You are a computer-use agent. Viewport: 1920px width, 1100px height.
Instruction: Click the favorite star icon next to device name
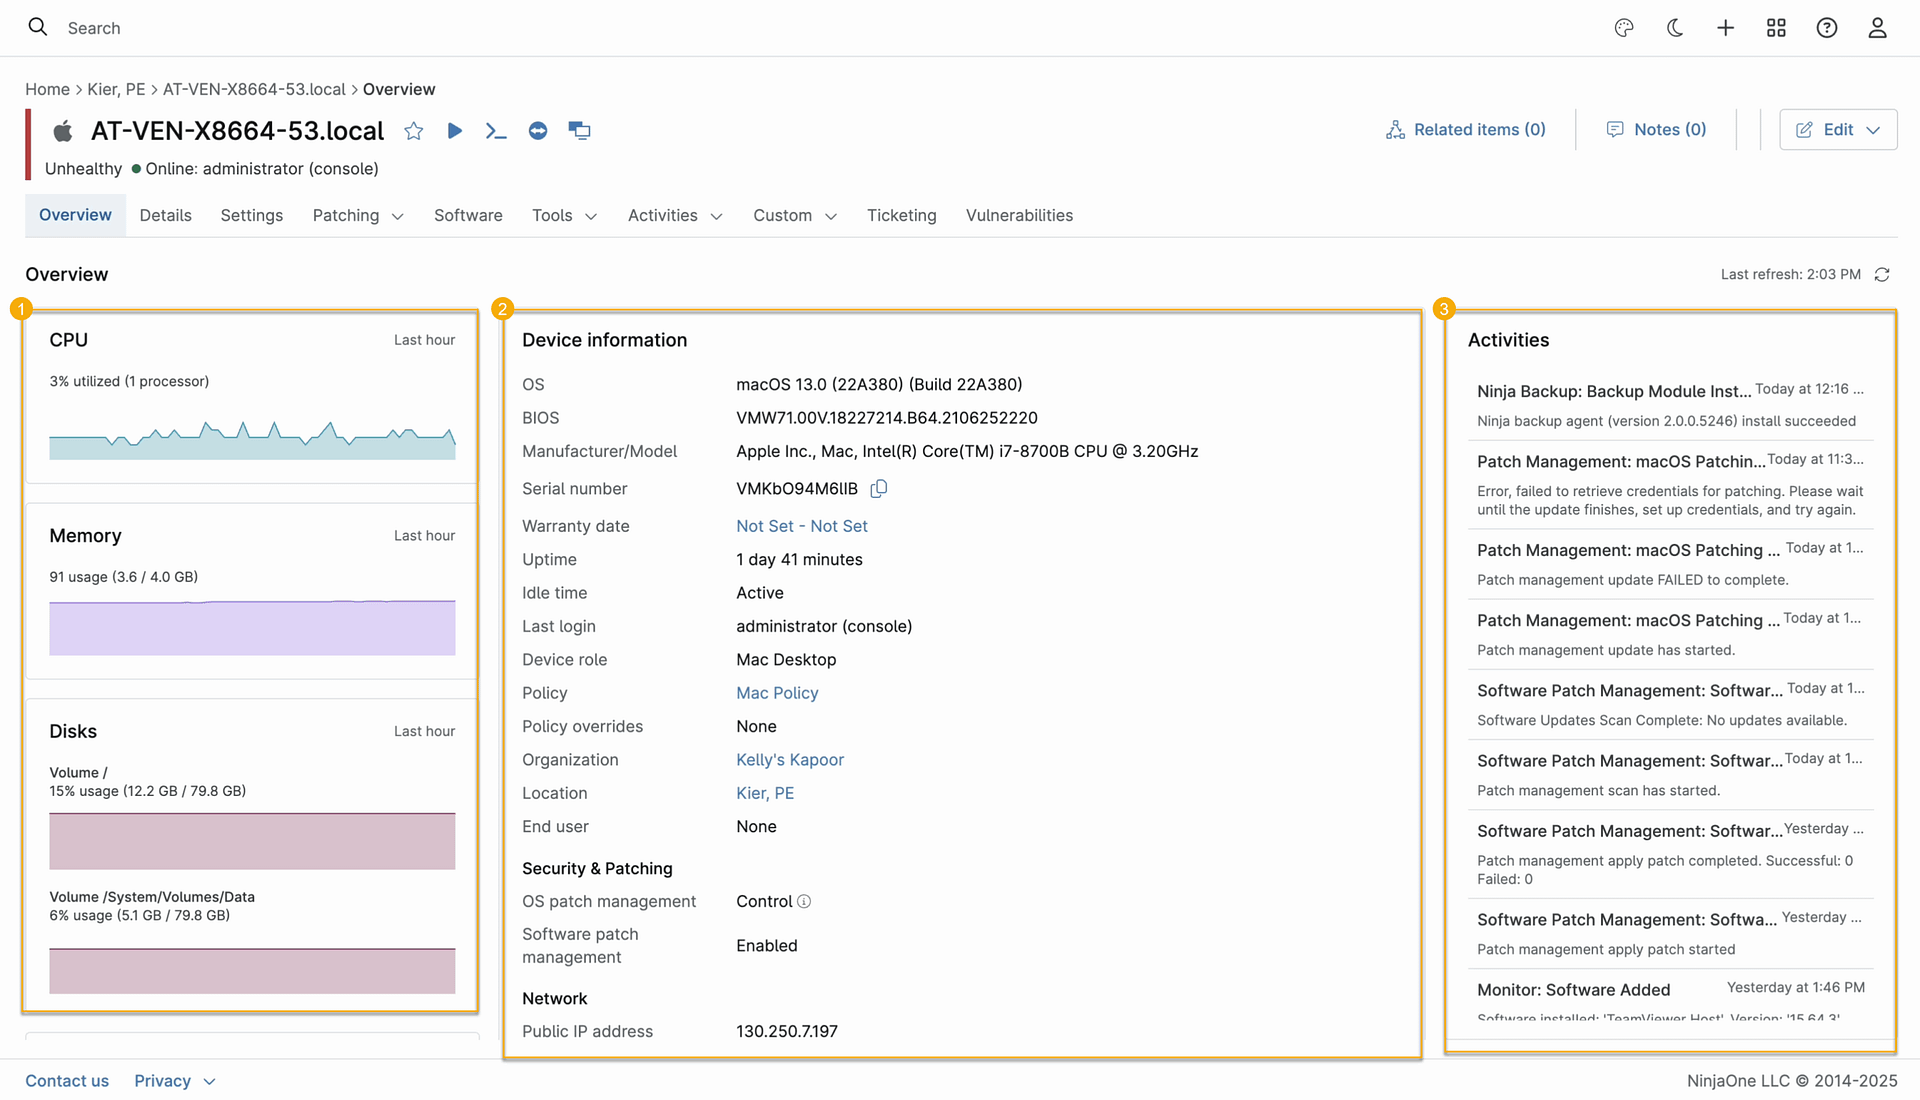[x=414, y=131]
